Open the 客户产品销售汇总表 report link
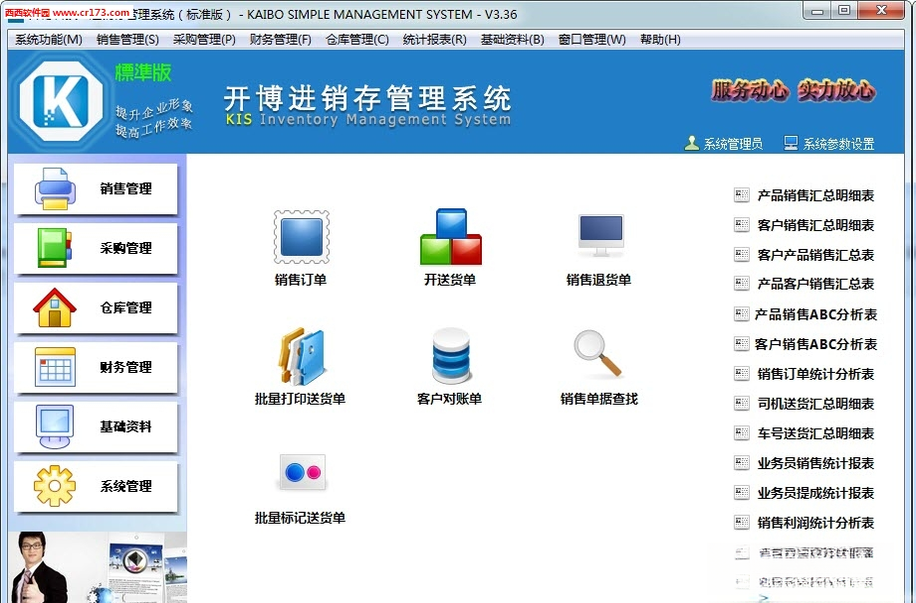916x603 pixels. coord(816,255)
